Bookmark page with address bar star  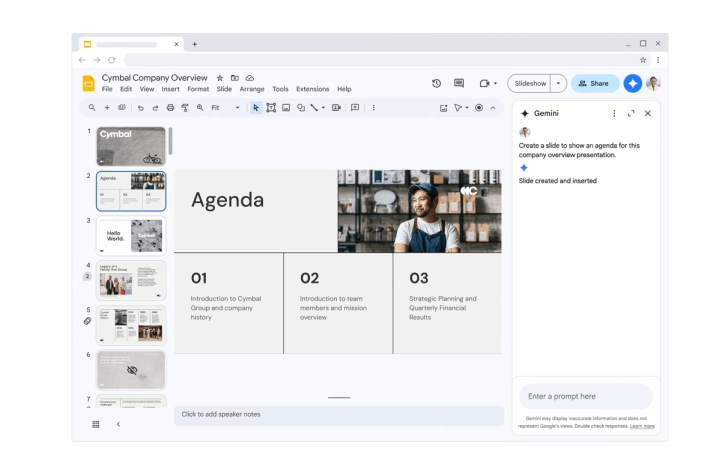643,60
